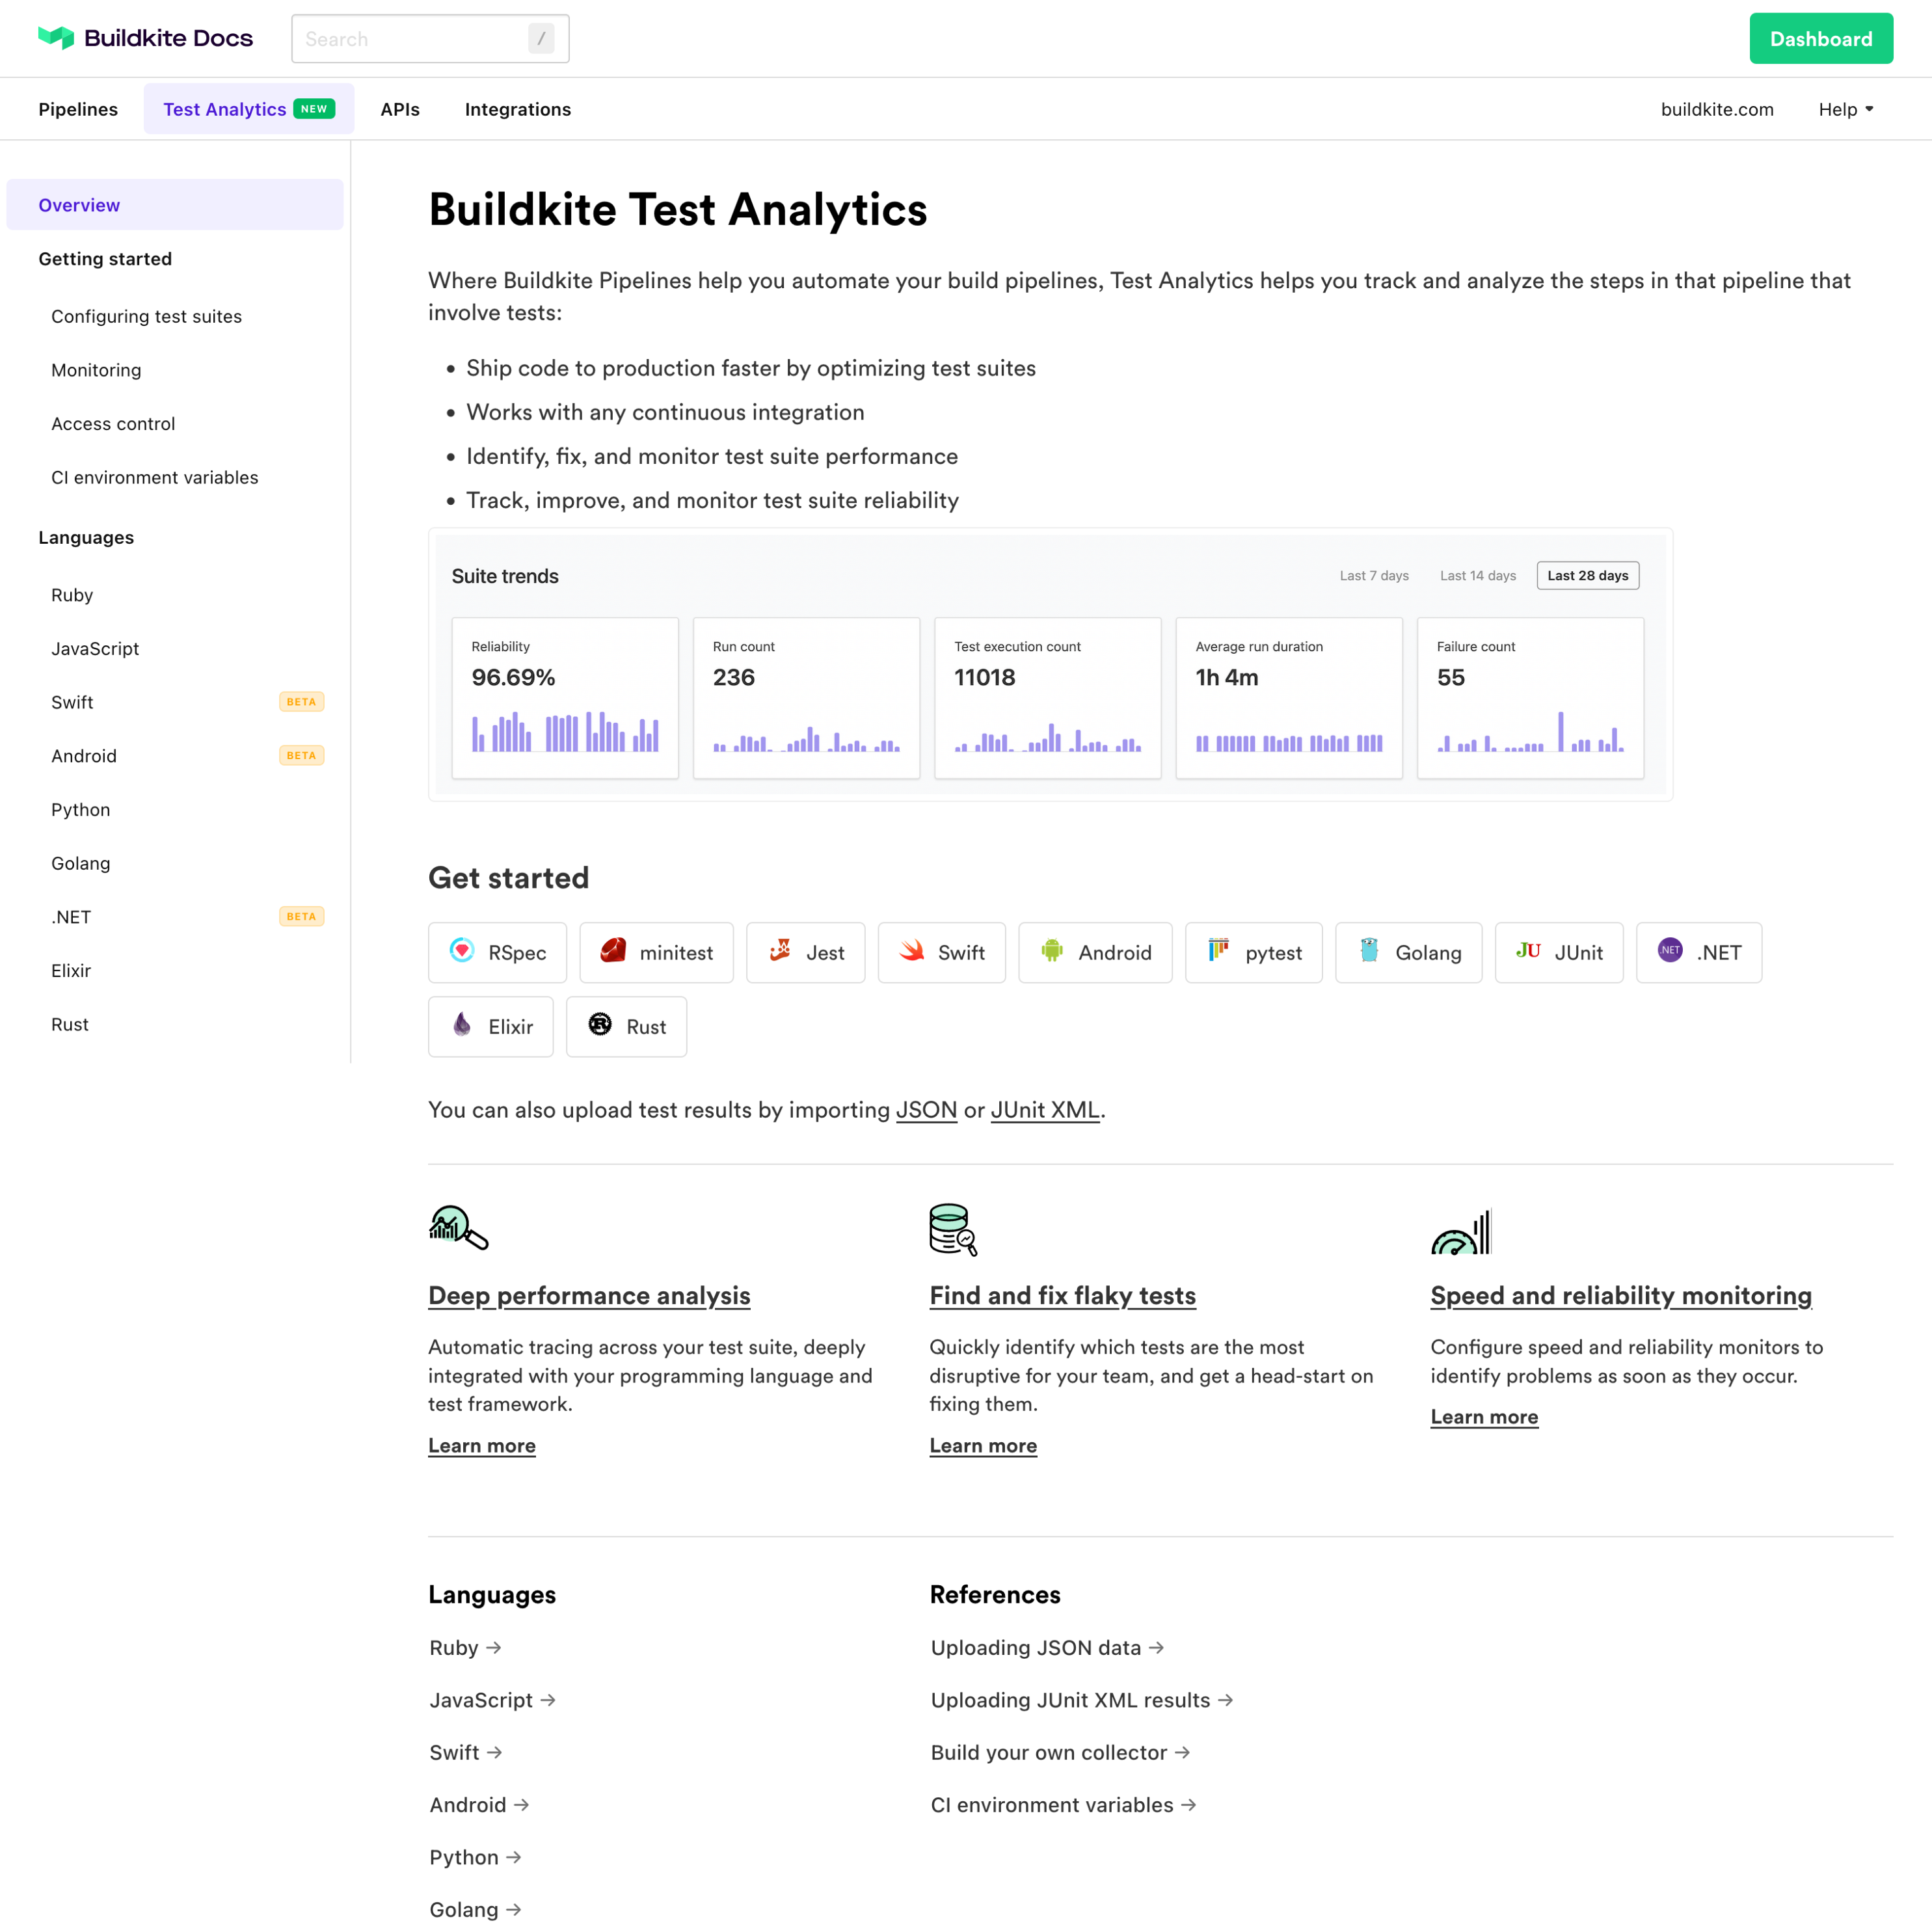Screen dimensions: 1932x1932
Task: Open Monitoring in the sidebar
Action: pos(96,370)
